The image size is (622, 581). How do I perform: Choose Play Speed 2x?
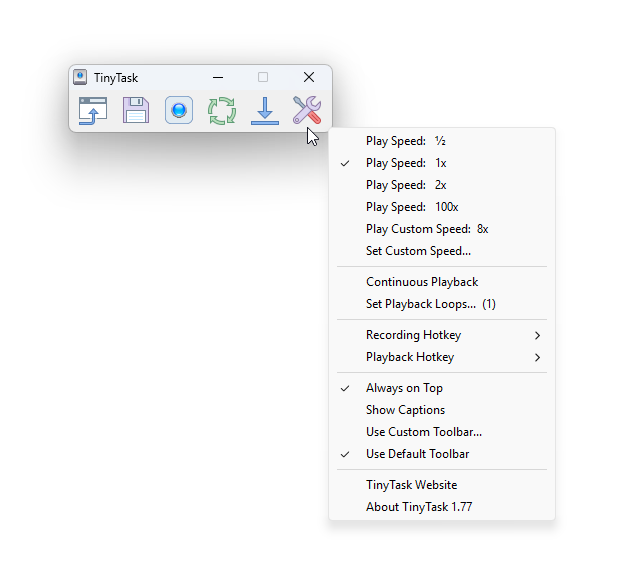coord(442,185)
